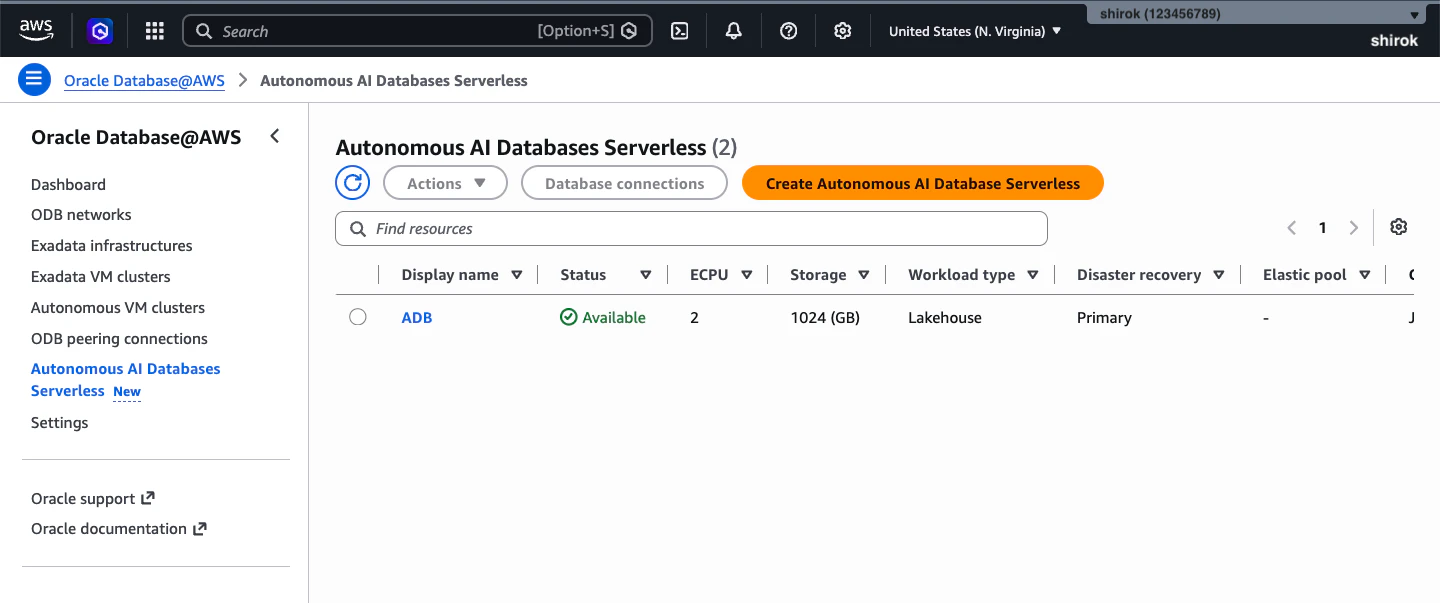Toggle the hamburger navigation menu button
The image size is (1440, 603).
(x=35, y=80)
